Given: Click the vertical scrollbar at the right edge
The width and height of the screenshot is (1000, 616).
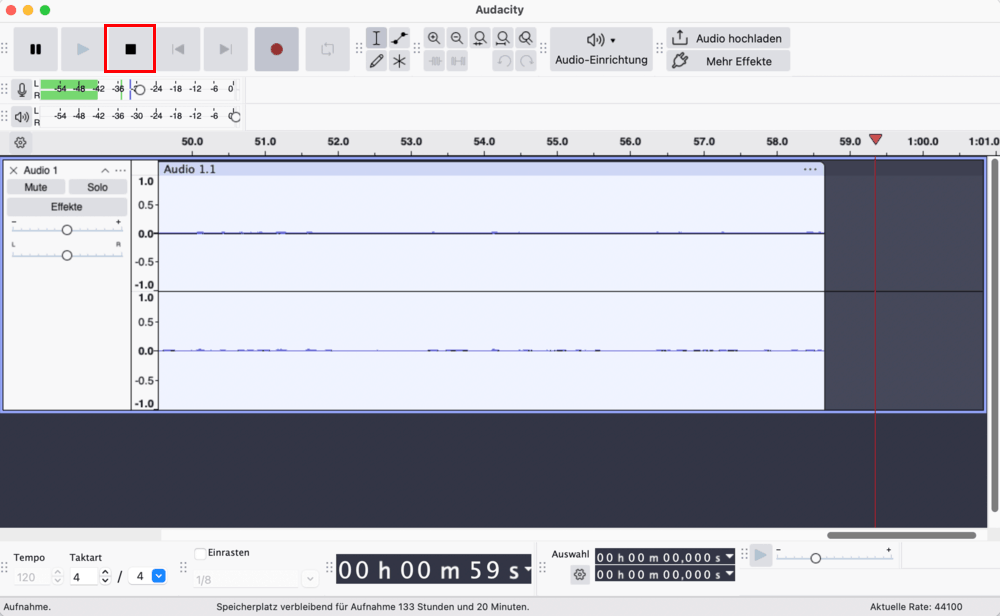Looking at the screenshot, I should (x=994, y=335).
